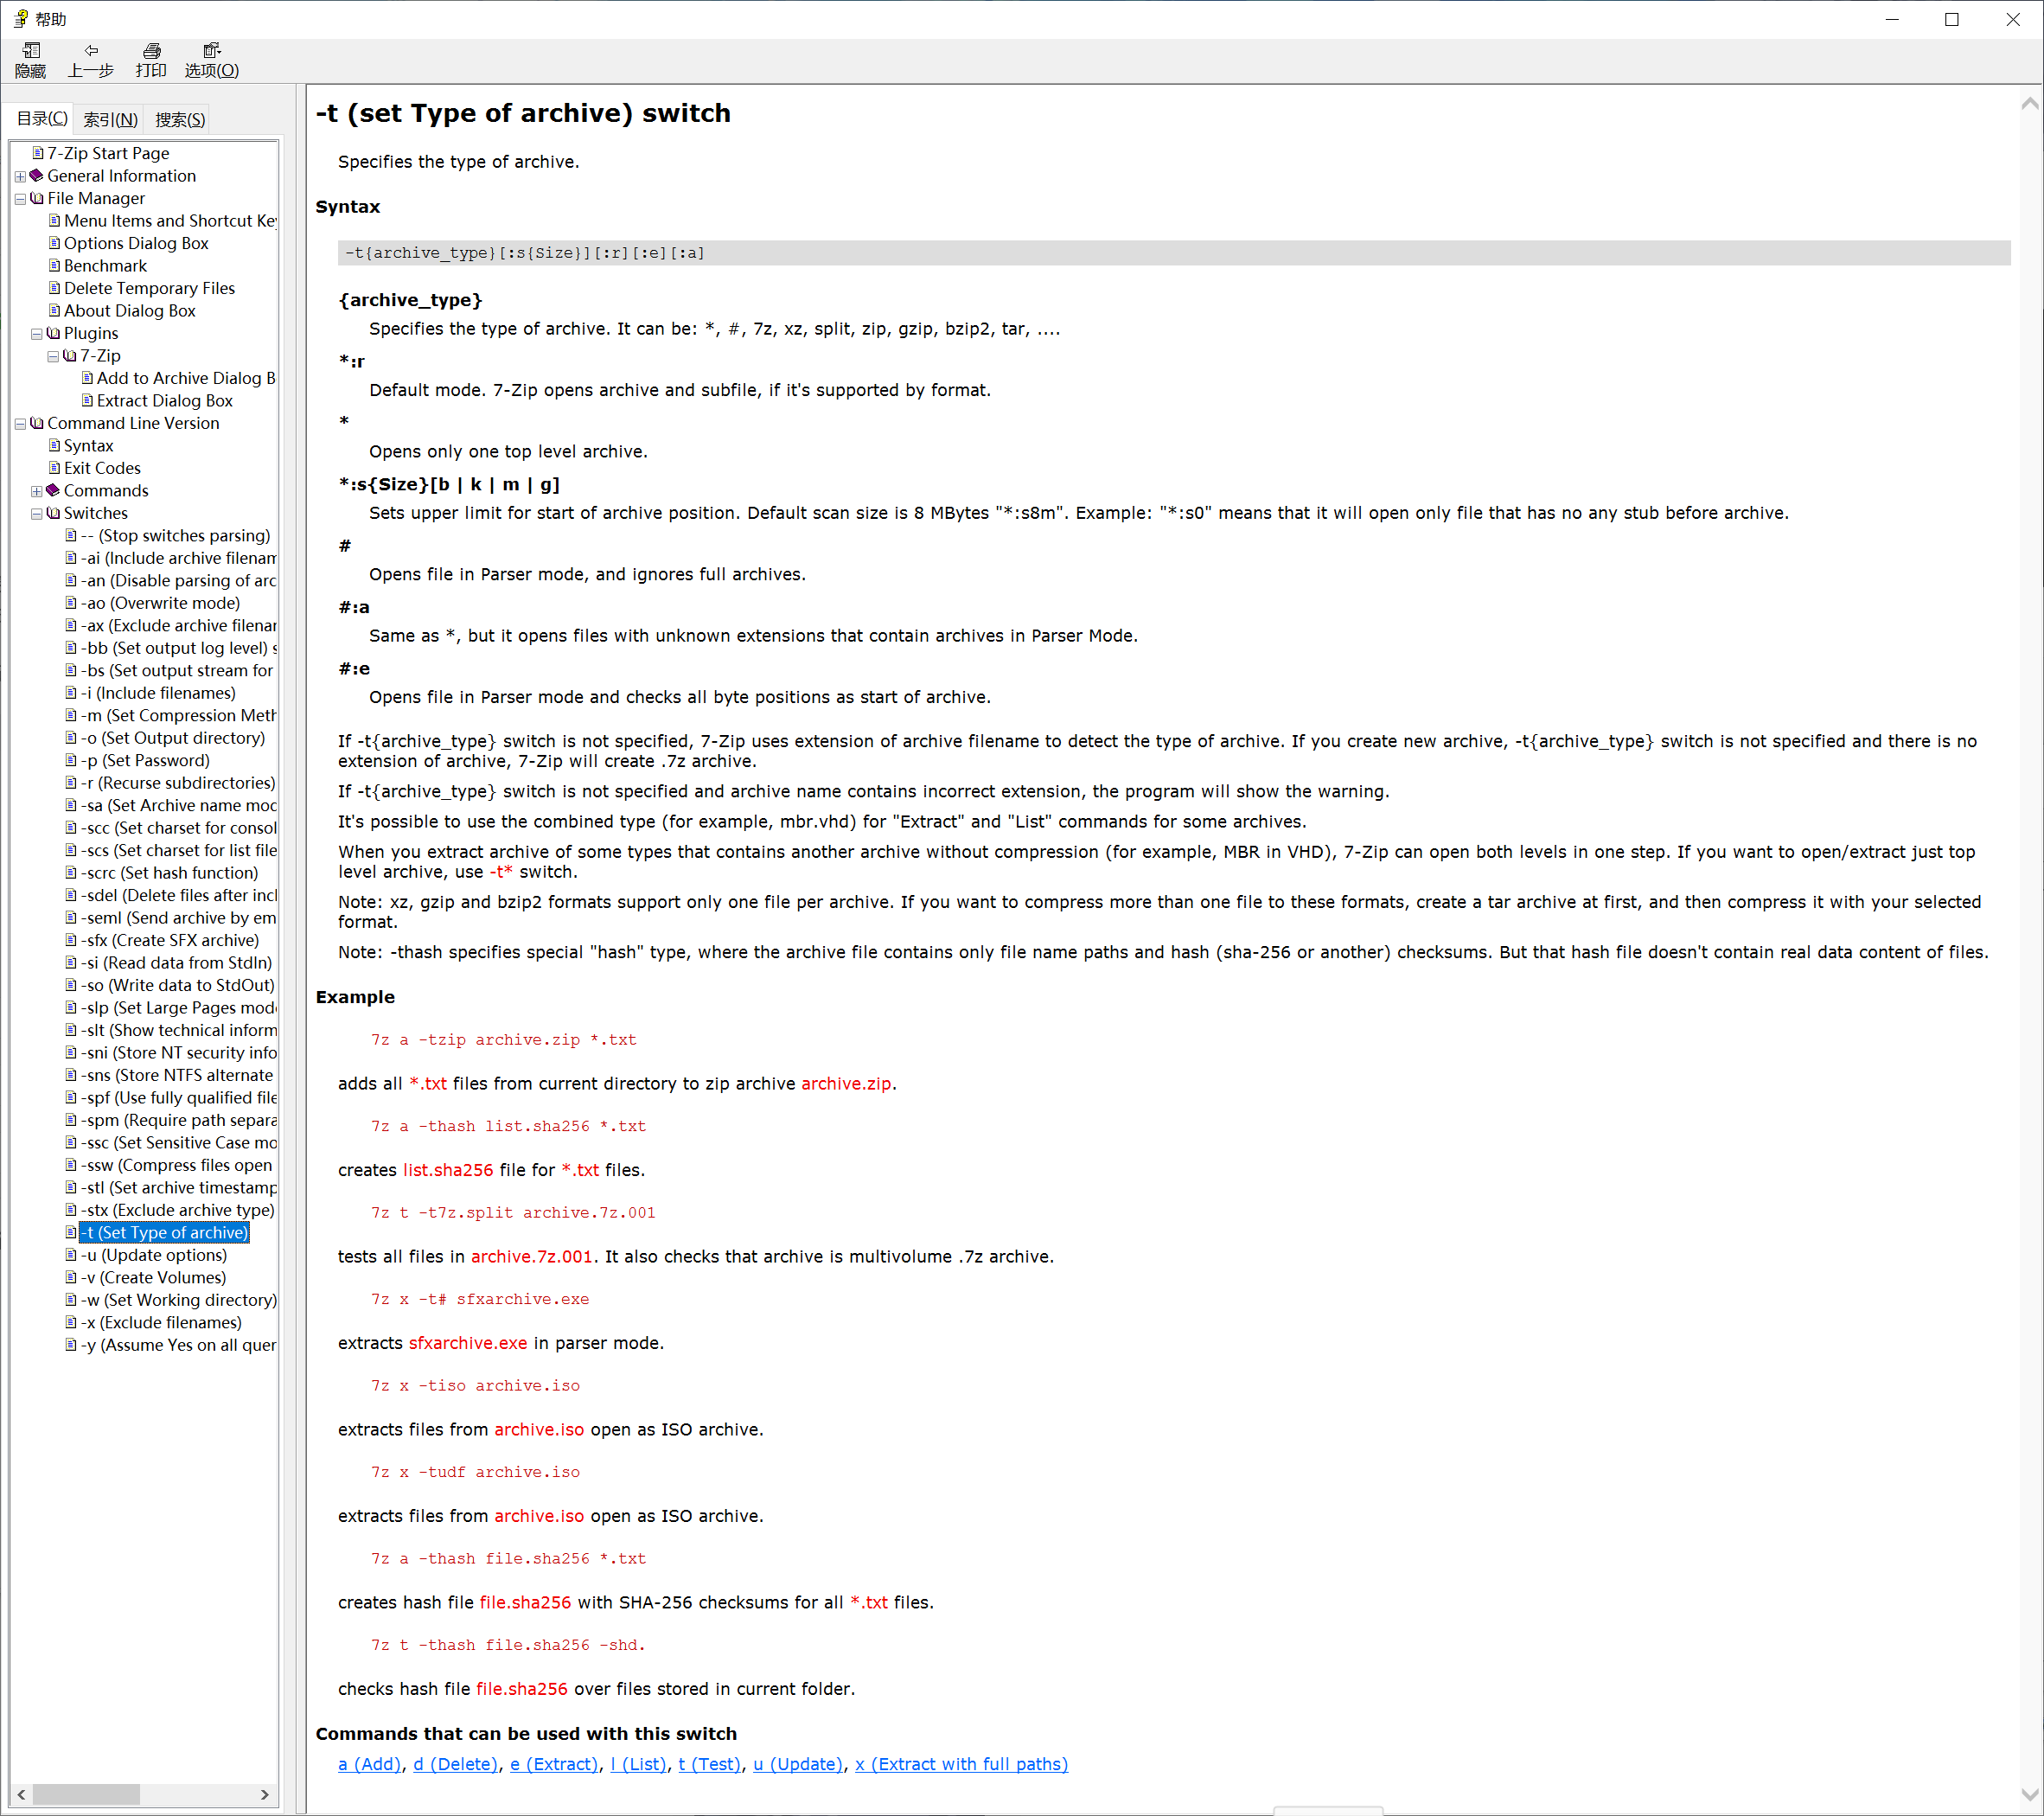Open the Options Dialog Box topic

tap(136, 243)
